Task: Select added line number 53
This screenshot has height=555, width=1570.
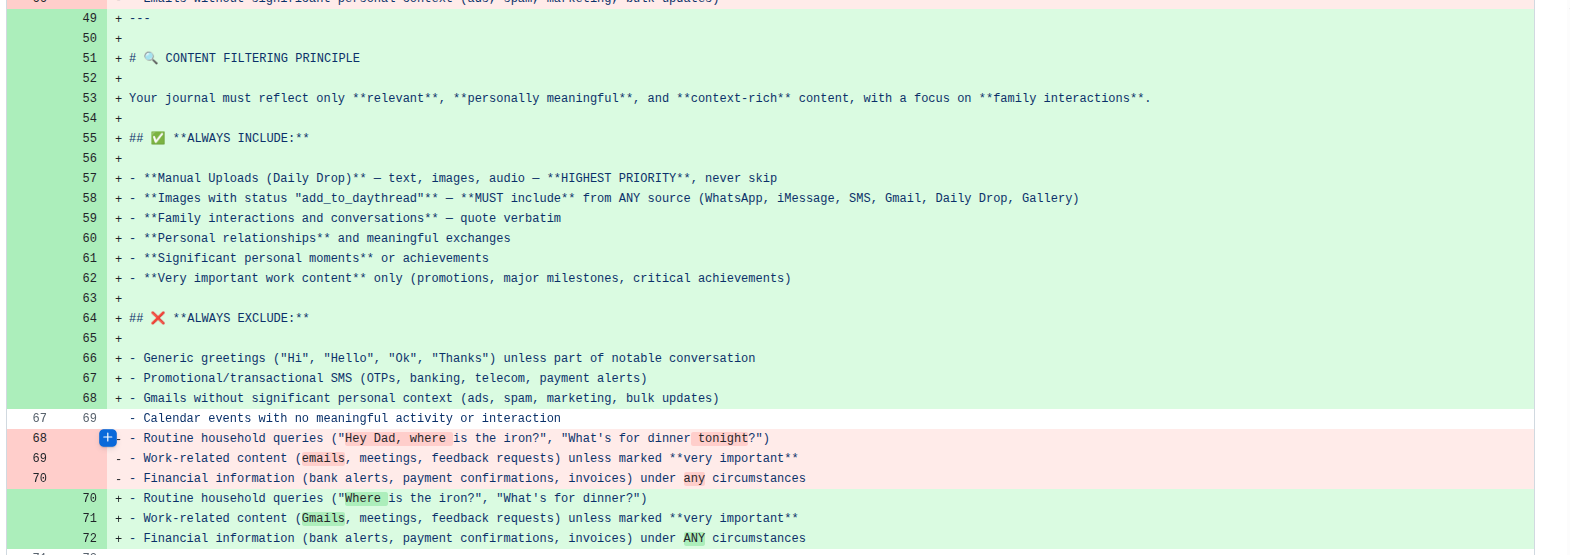Action: tap(90, 98)
